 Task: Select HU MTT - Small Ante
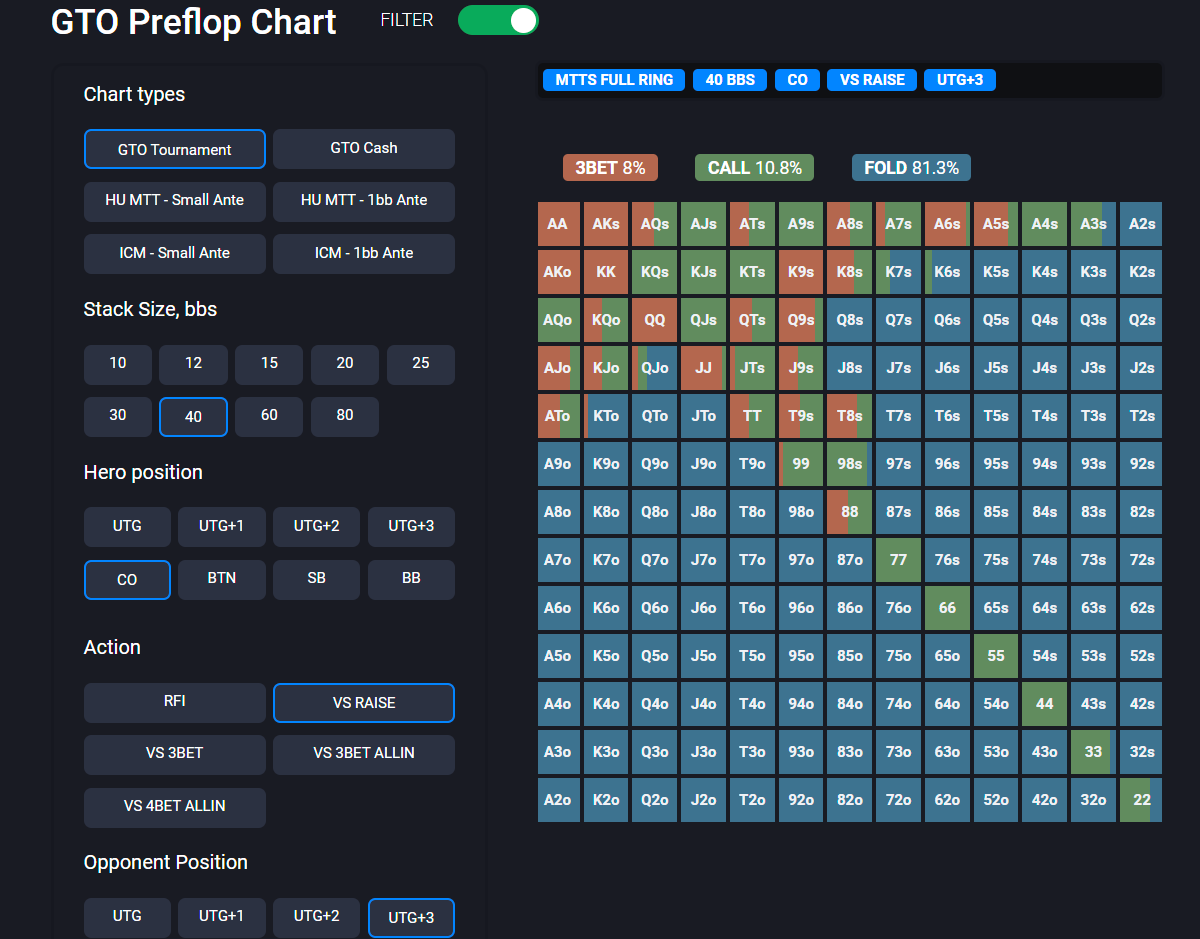click(x=175, y=200)
